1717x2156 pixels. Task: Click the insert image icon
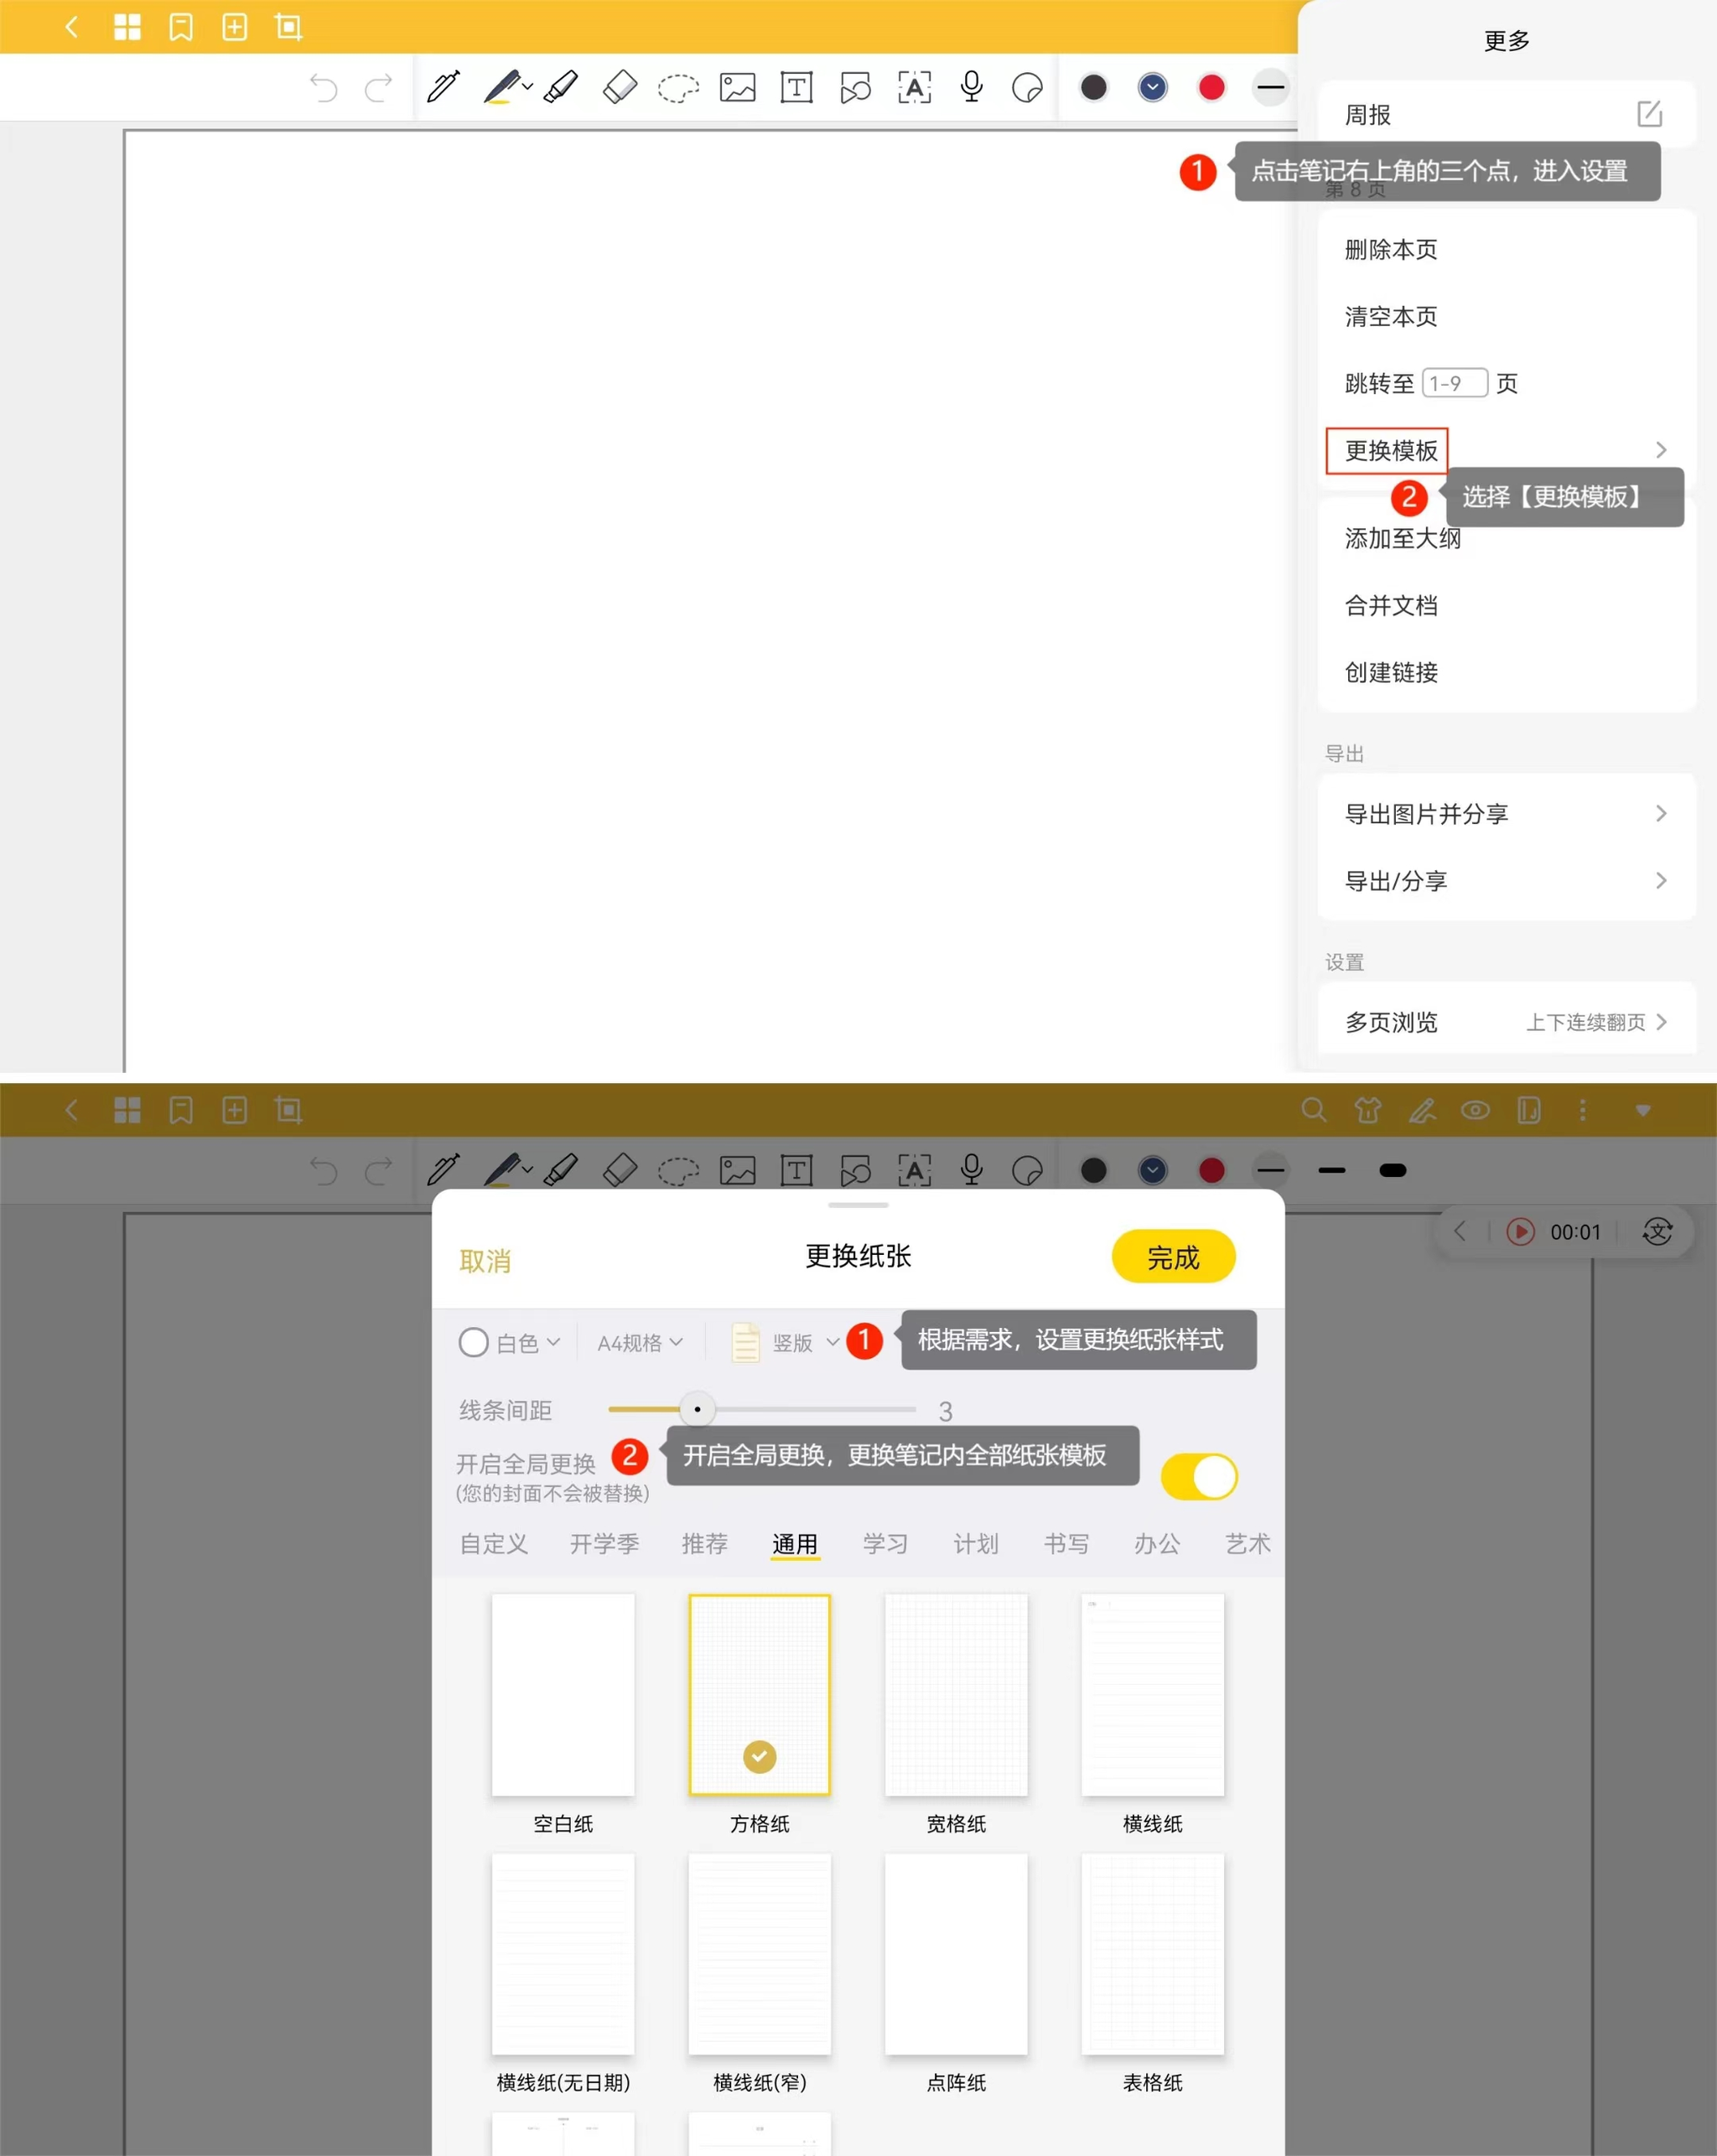click(737, 88)
